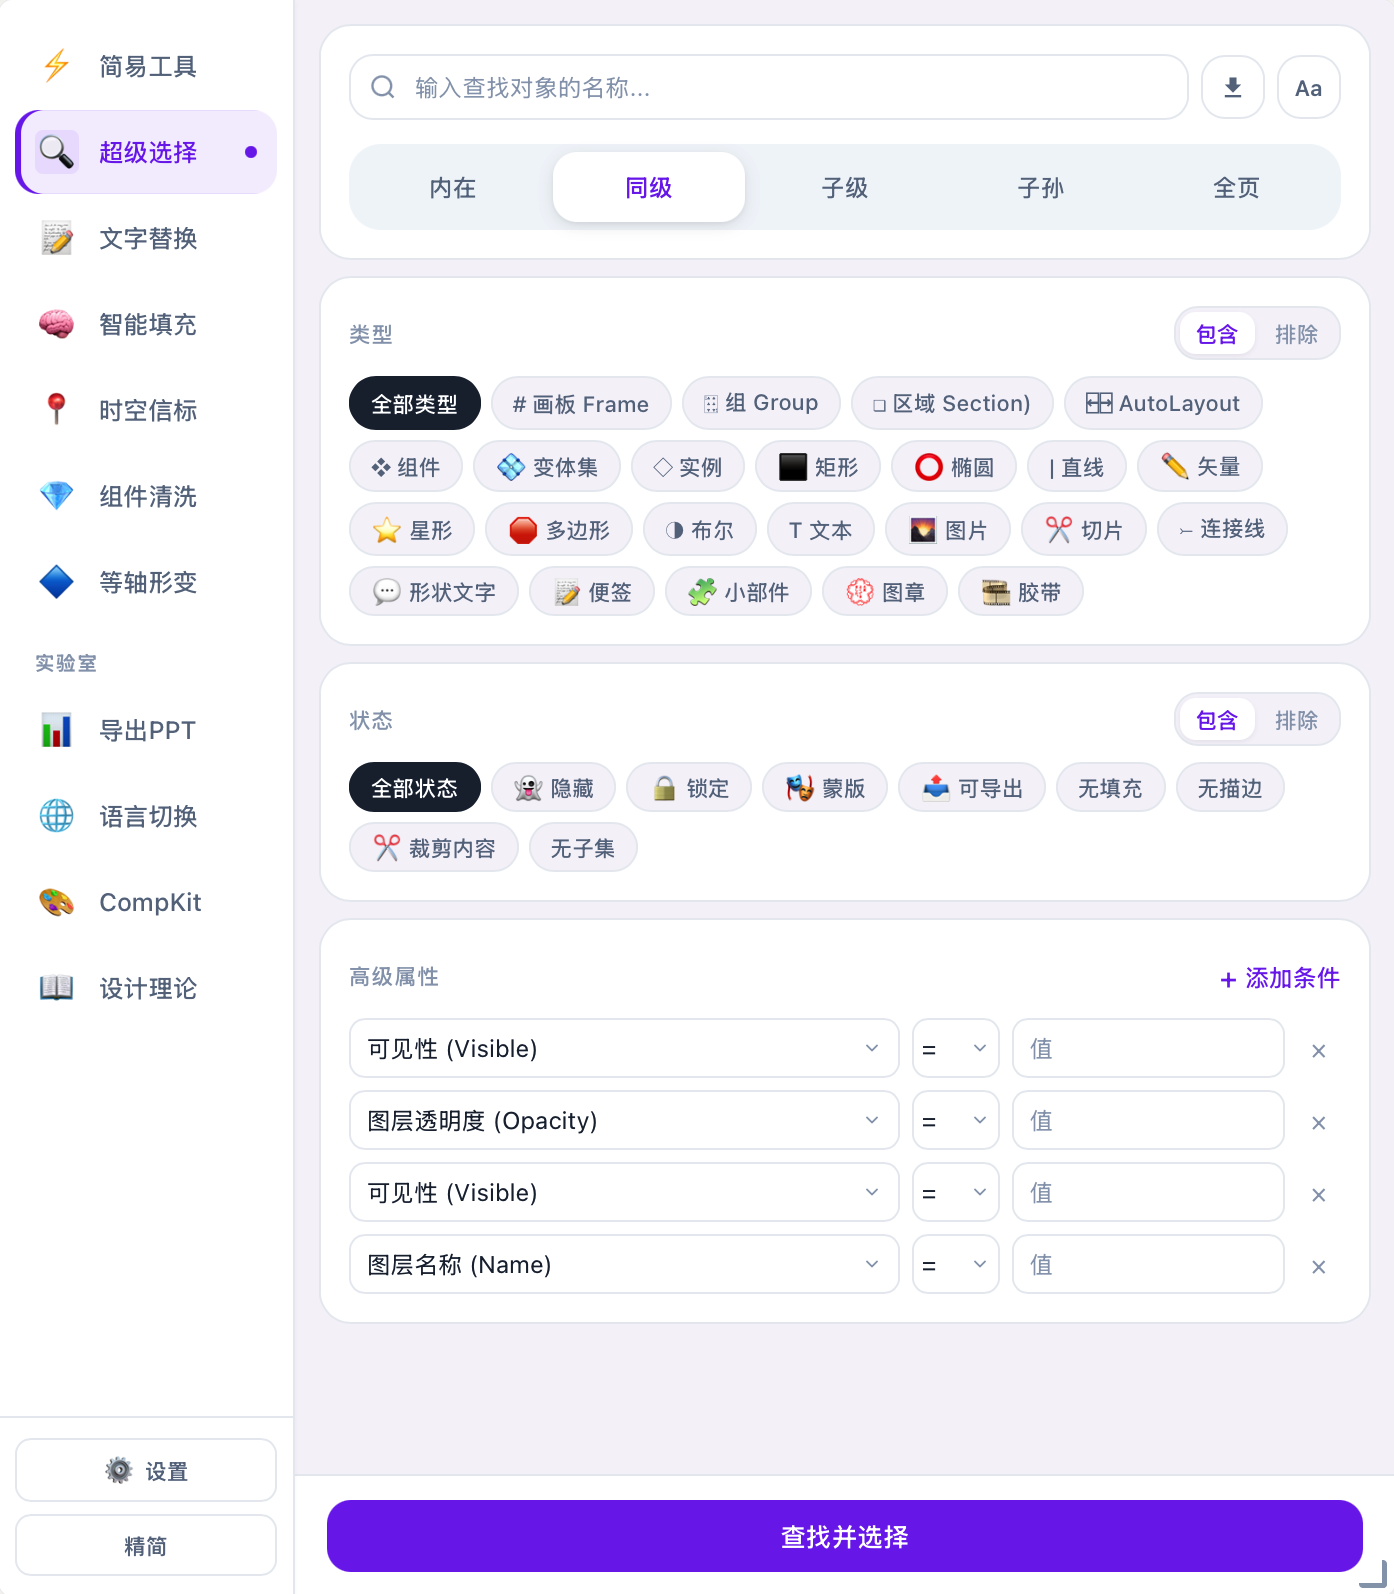Click the download icon beside search
The image size is (1394, 1594).
click(1233, 87)
